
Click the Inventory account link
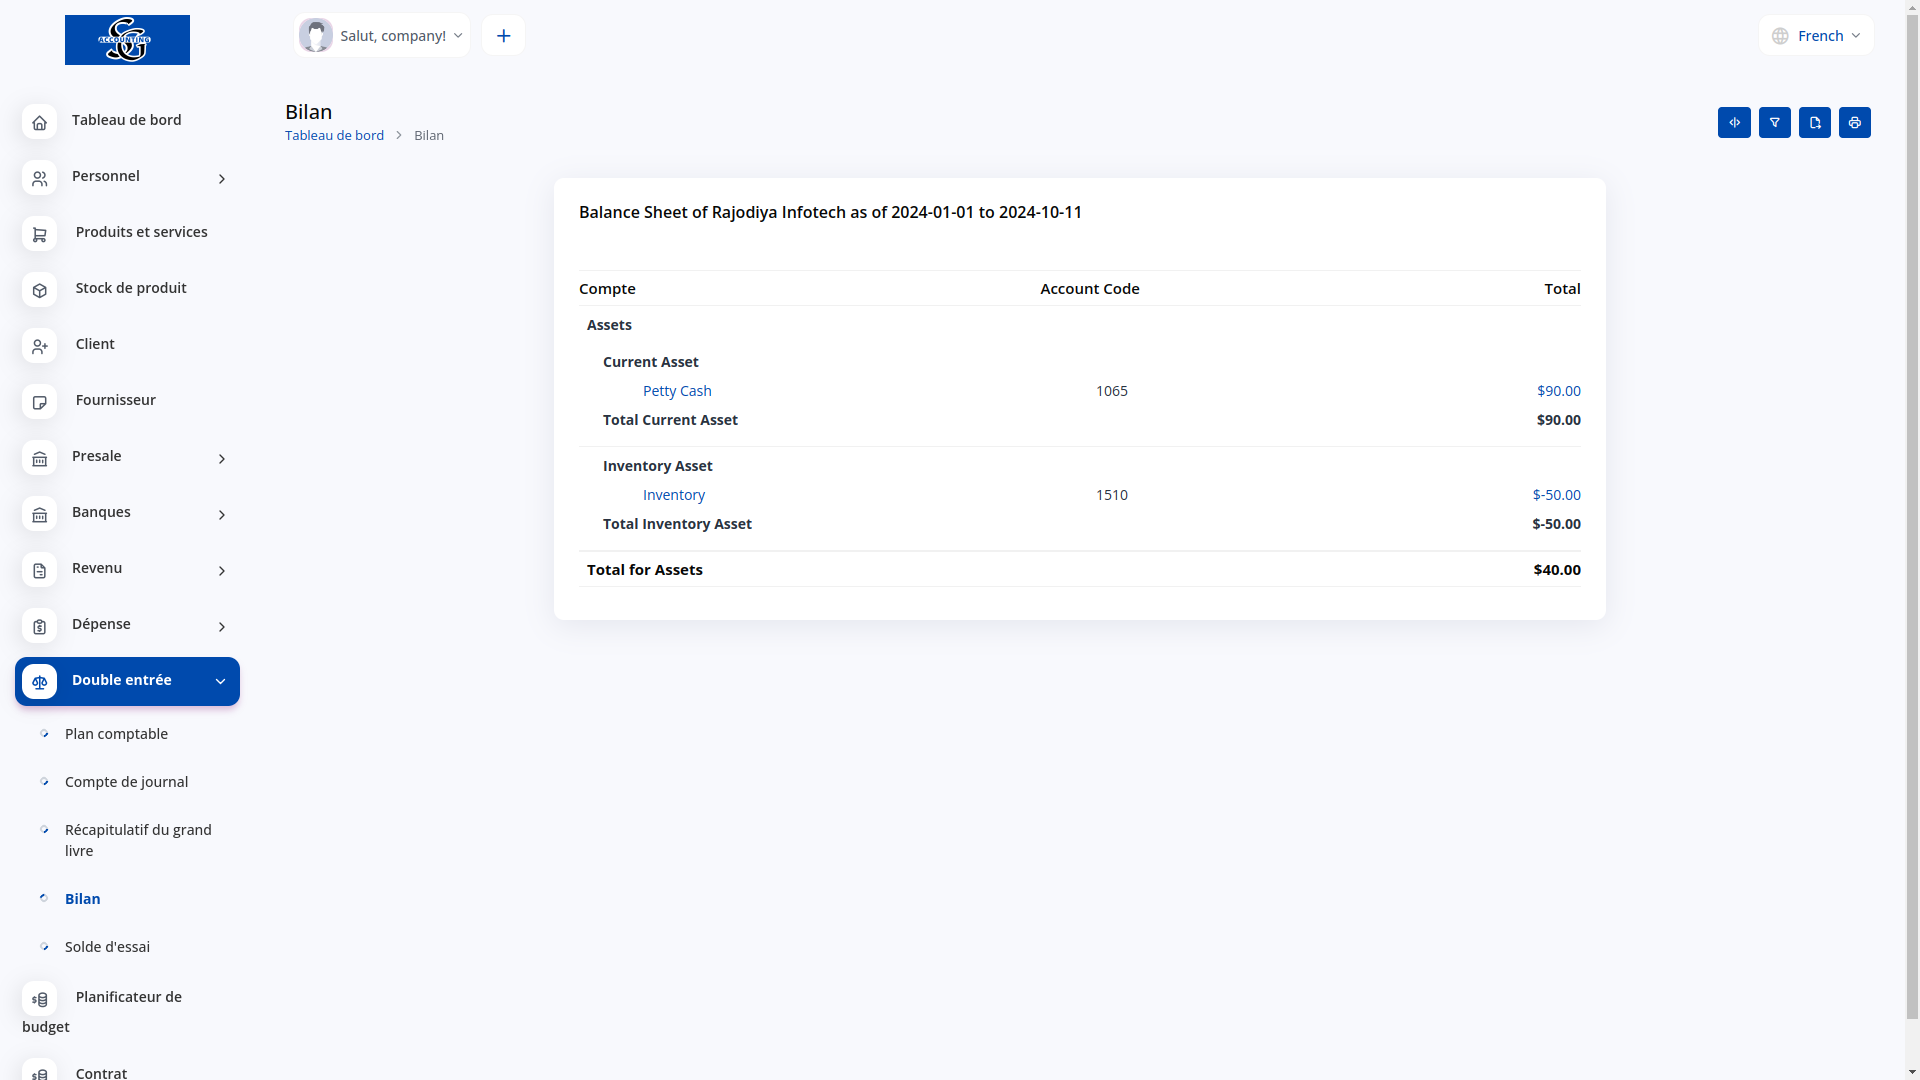673,495
